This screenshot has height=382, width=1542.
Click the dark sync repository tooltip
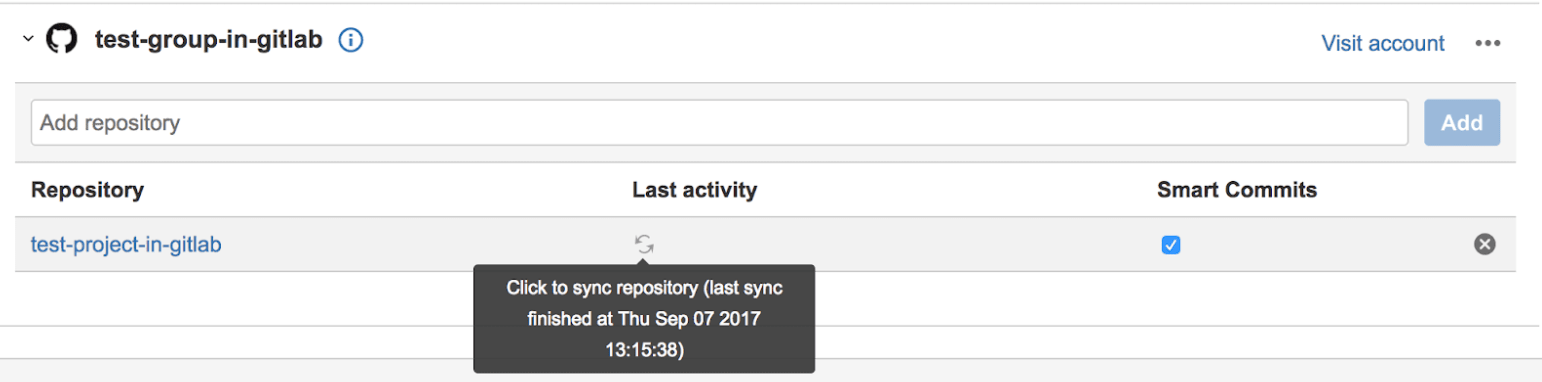pos(644,319)
